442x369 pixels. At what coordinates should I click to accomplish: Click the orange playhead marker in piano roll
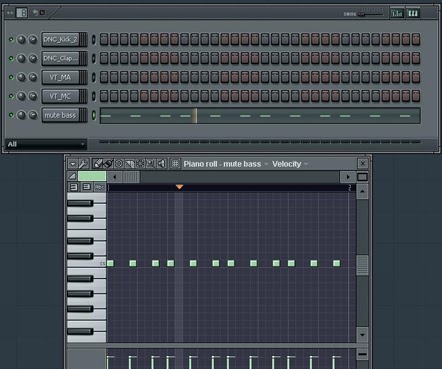pyautogui.click(x=179, y=187)
